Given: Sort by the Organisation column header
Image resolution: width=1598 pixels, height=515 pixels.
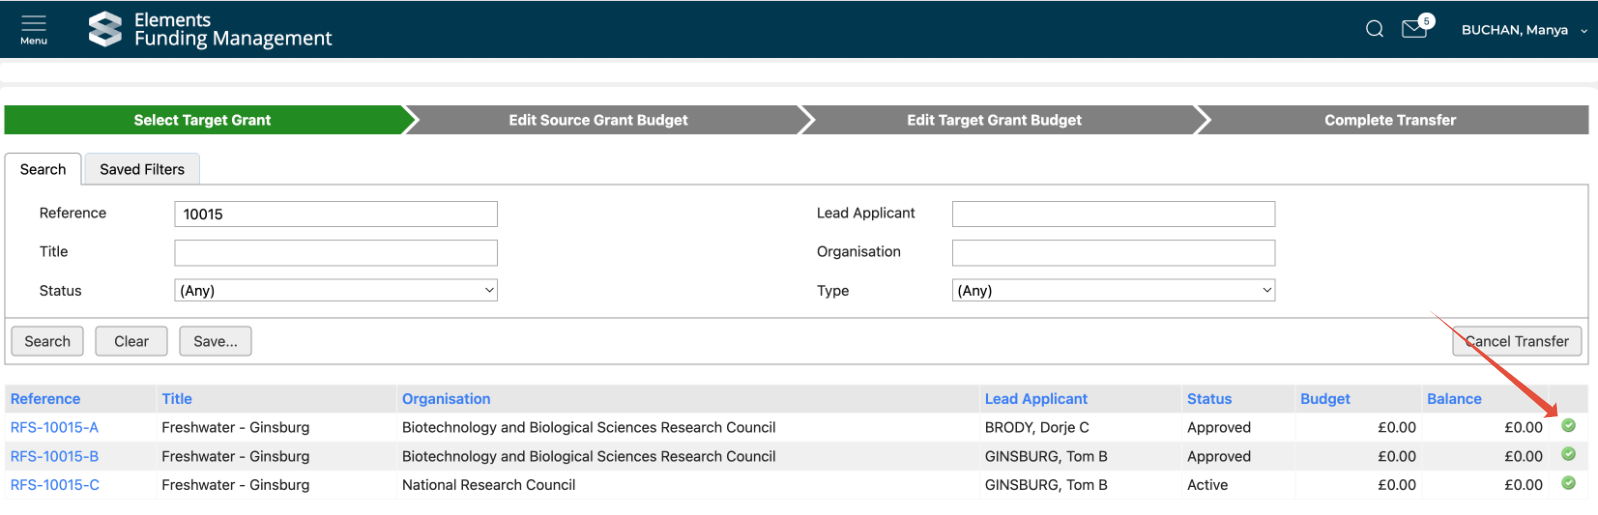Looking at the screenshot, I should pyautogui.click(x=446, y=398).
